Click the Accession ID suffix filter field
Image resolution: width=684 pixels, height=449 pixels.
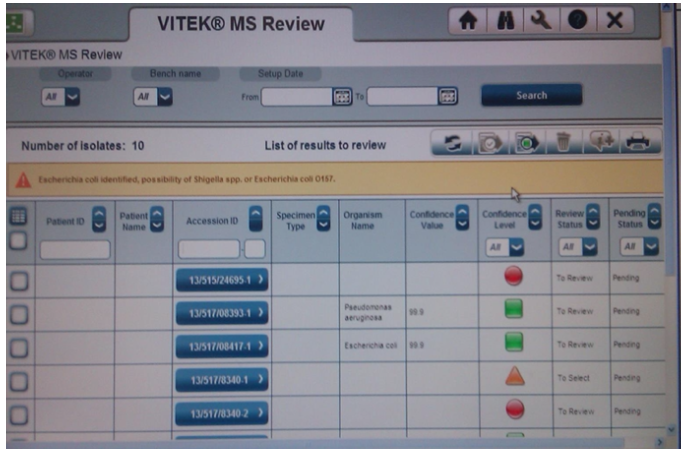255,249
